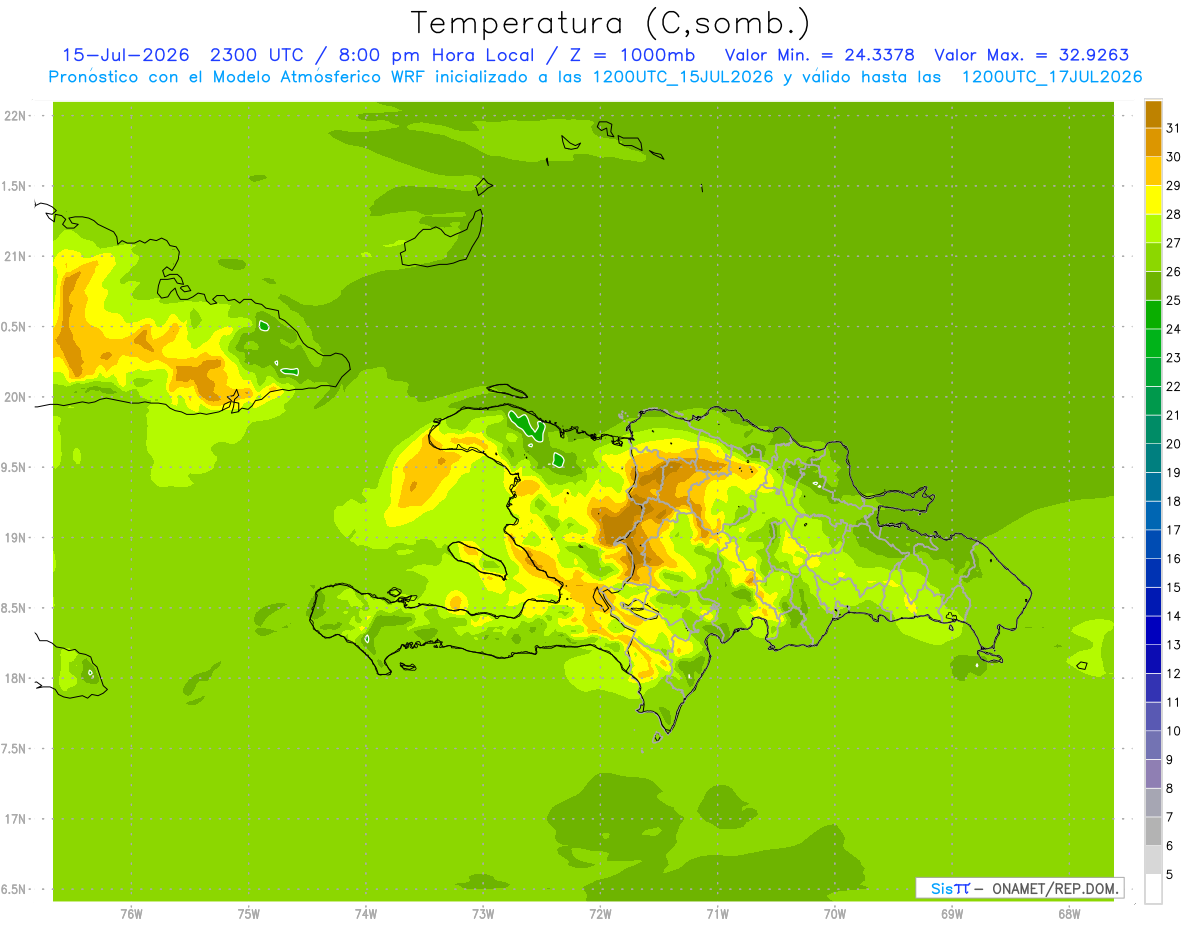Pick the gray swatch between 6 and 7
Image resolution: width=1200 pixels, height=927 pixels.
1153,831
